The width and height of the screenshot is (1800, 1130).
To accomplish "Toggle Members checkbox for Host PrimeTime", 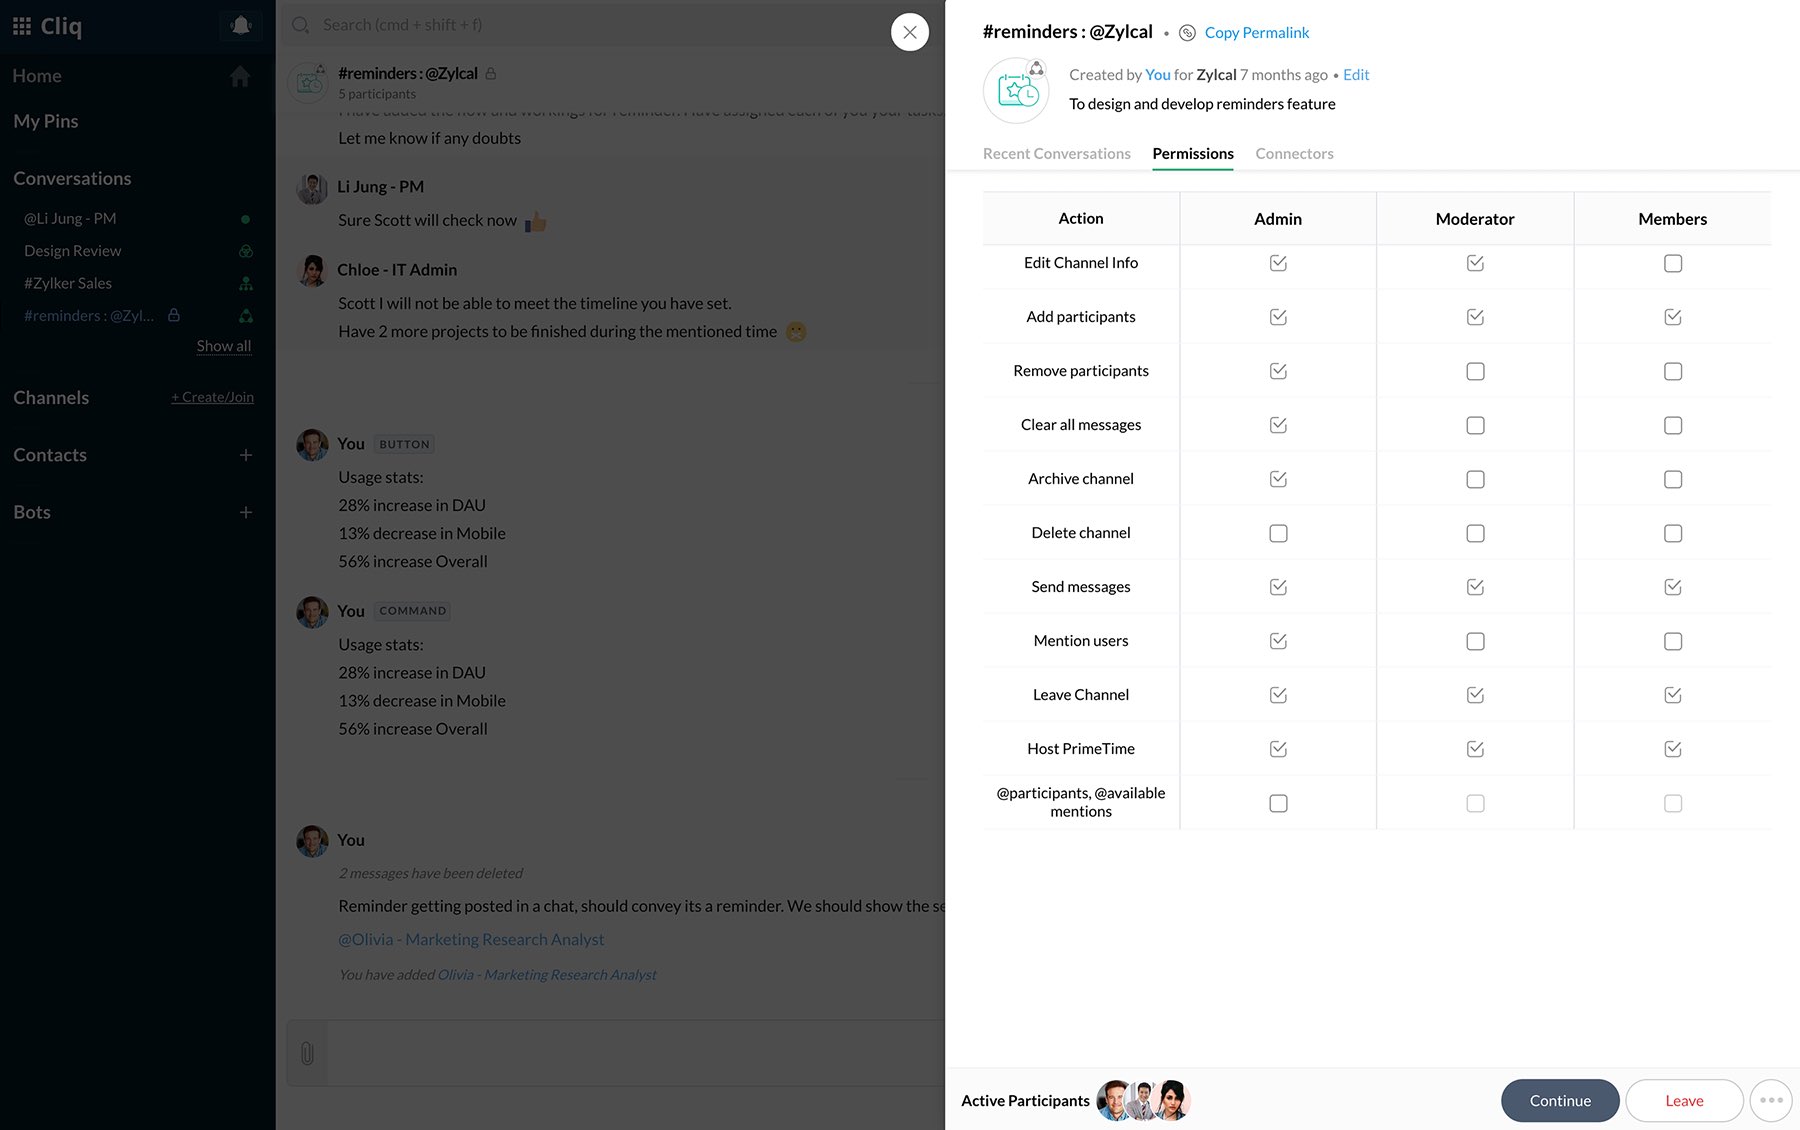I will [x=1673, y=749].
